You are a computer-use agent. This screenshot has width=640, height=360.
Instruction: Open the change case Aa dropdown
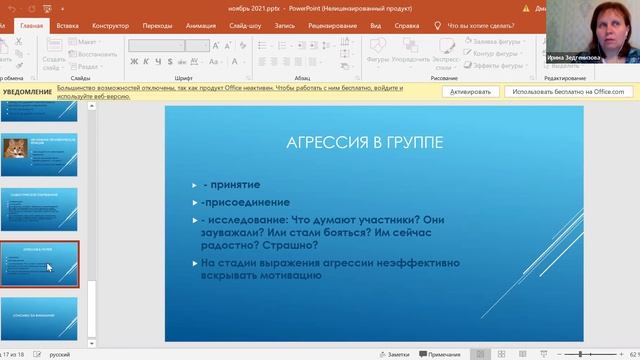[x=215, y=62]
